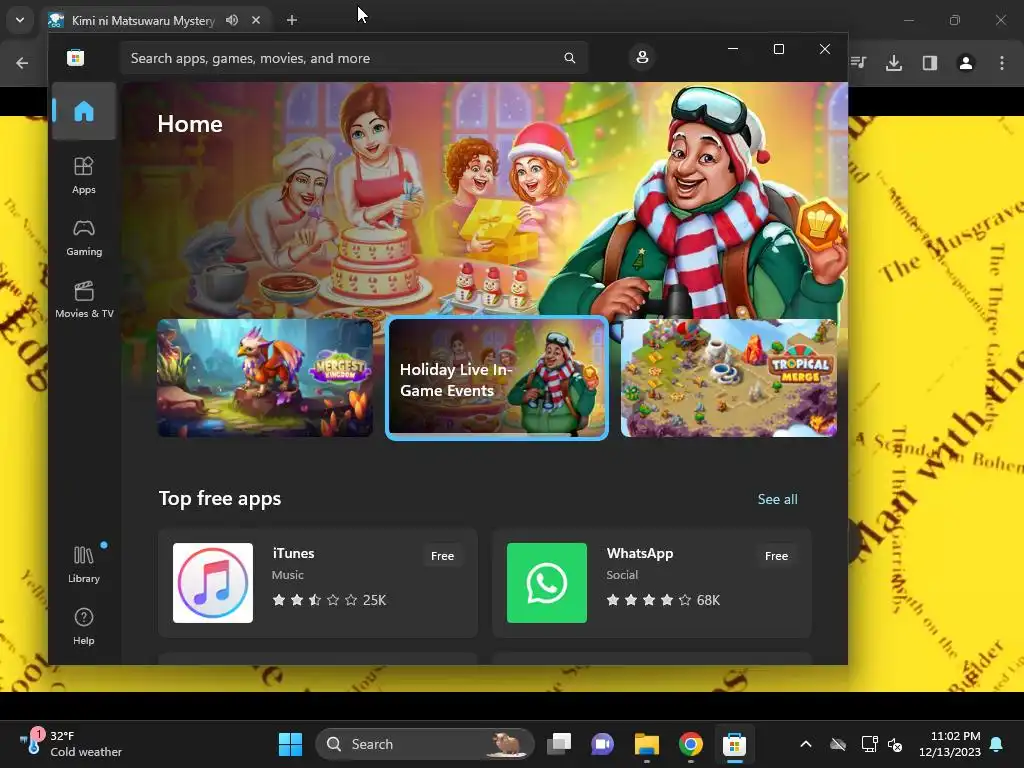The image size is (1024, 768).
Task: Open a new tab in the browser
Action: pyautogui.click(x=292, y=20)
